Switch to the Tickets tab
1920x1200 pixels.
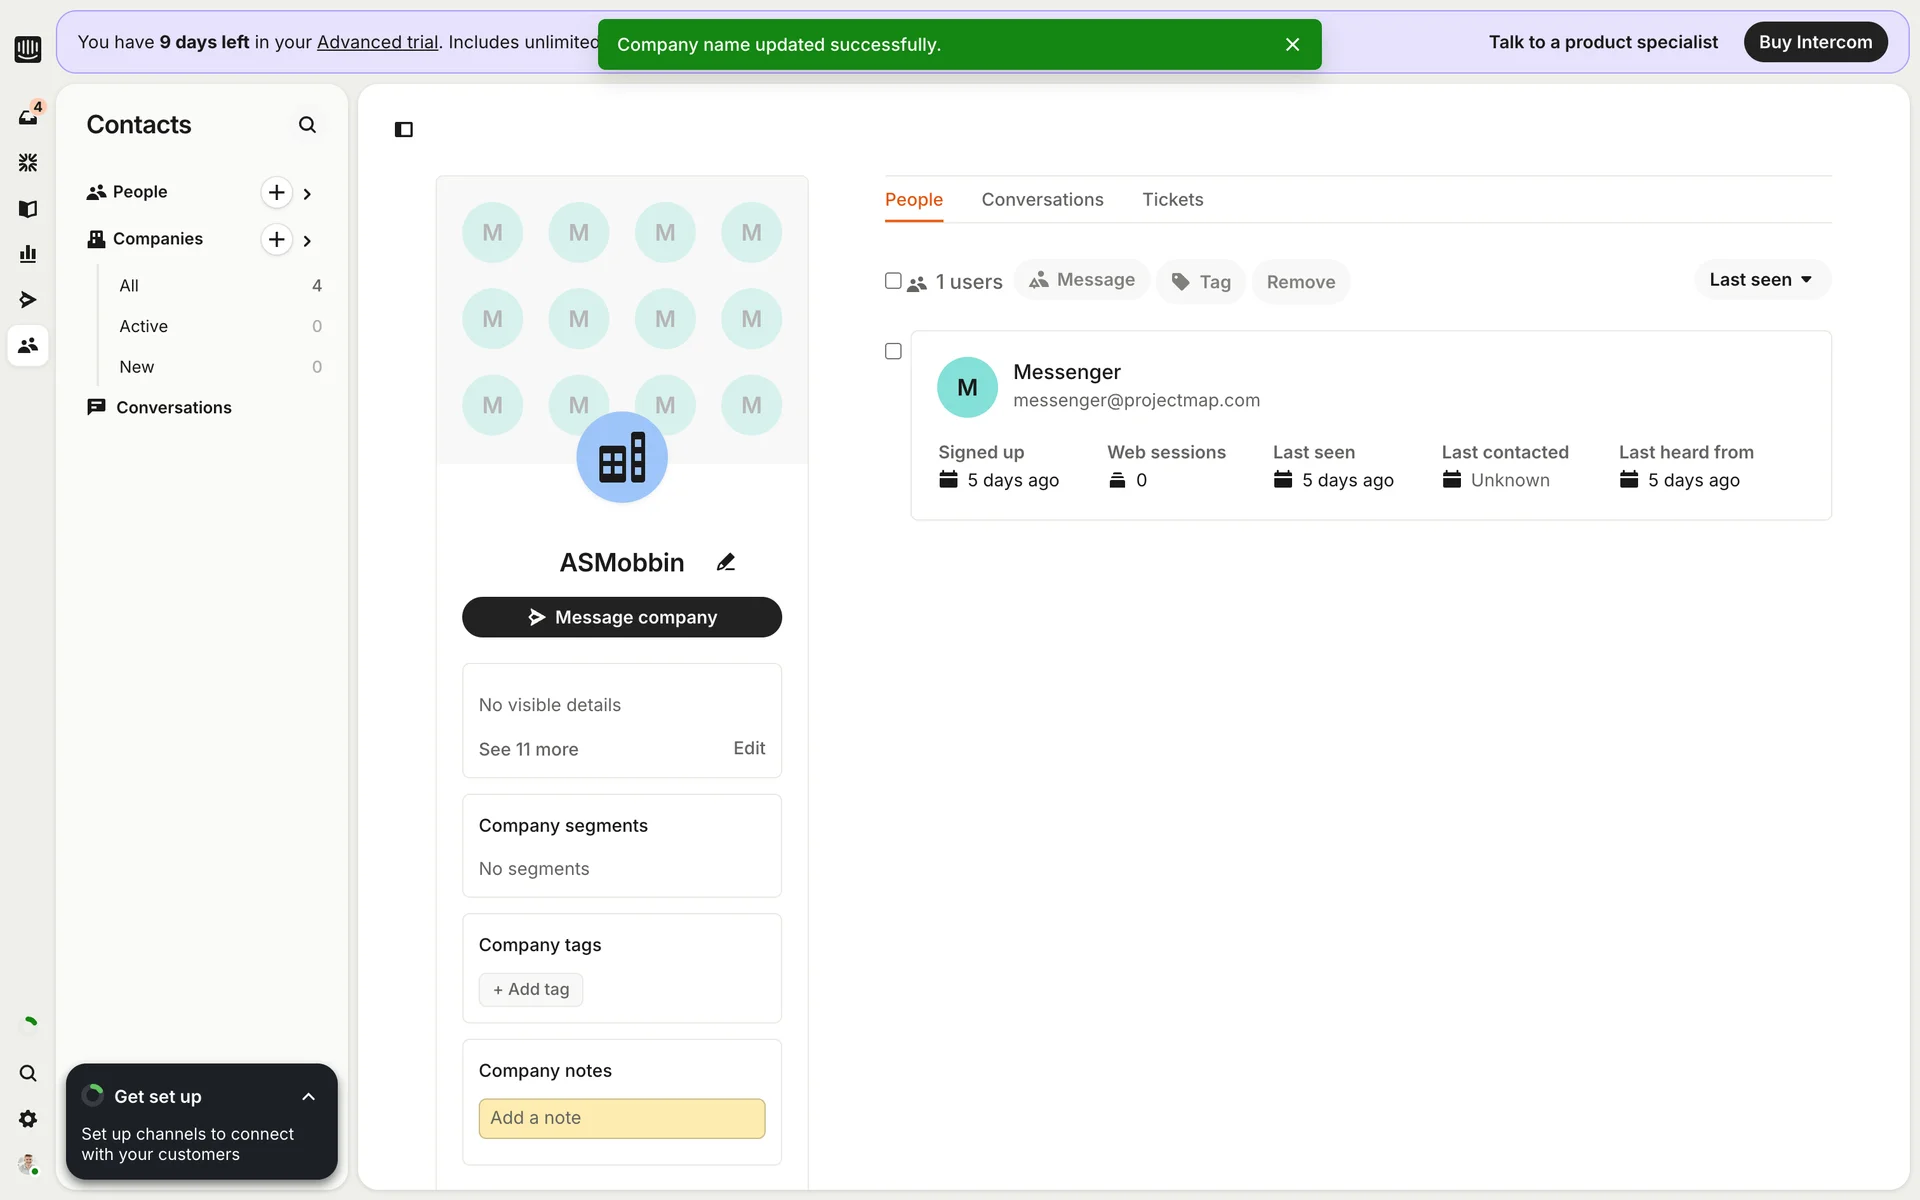[1172, 199]
